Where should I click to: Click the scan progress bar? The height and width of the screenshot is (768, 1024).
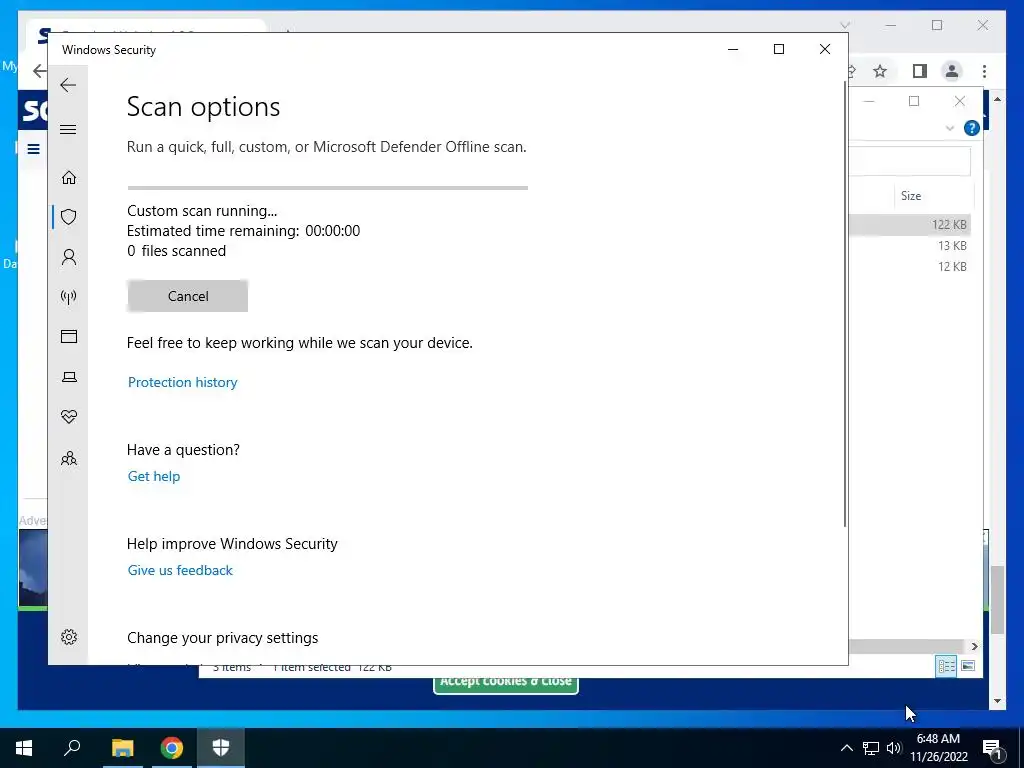tap(327, 188)
